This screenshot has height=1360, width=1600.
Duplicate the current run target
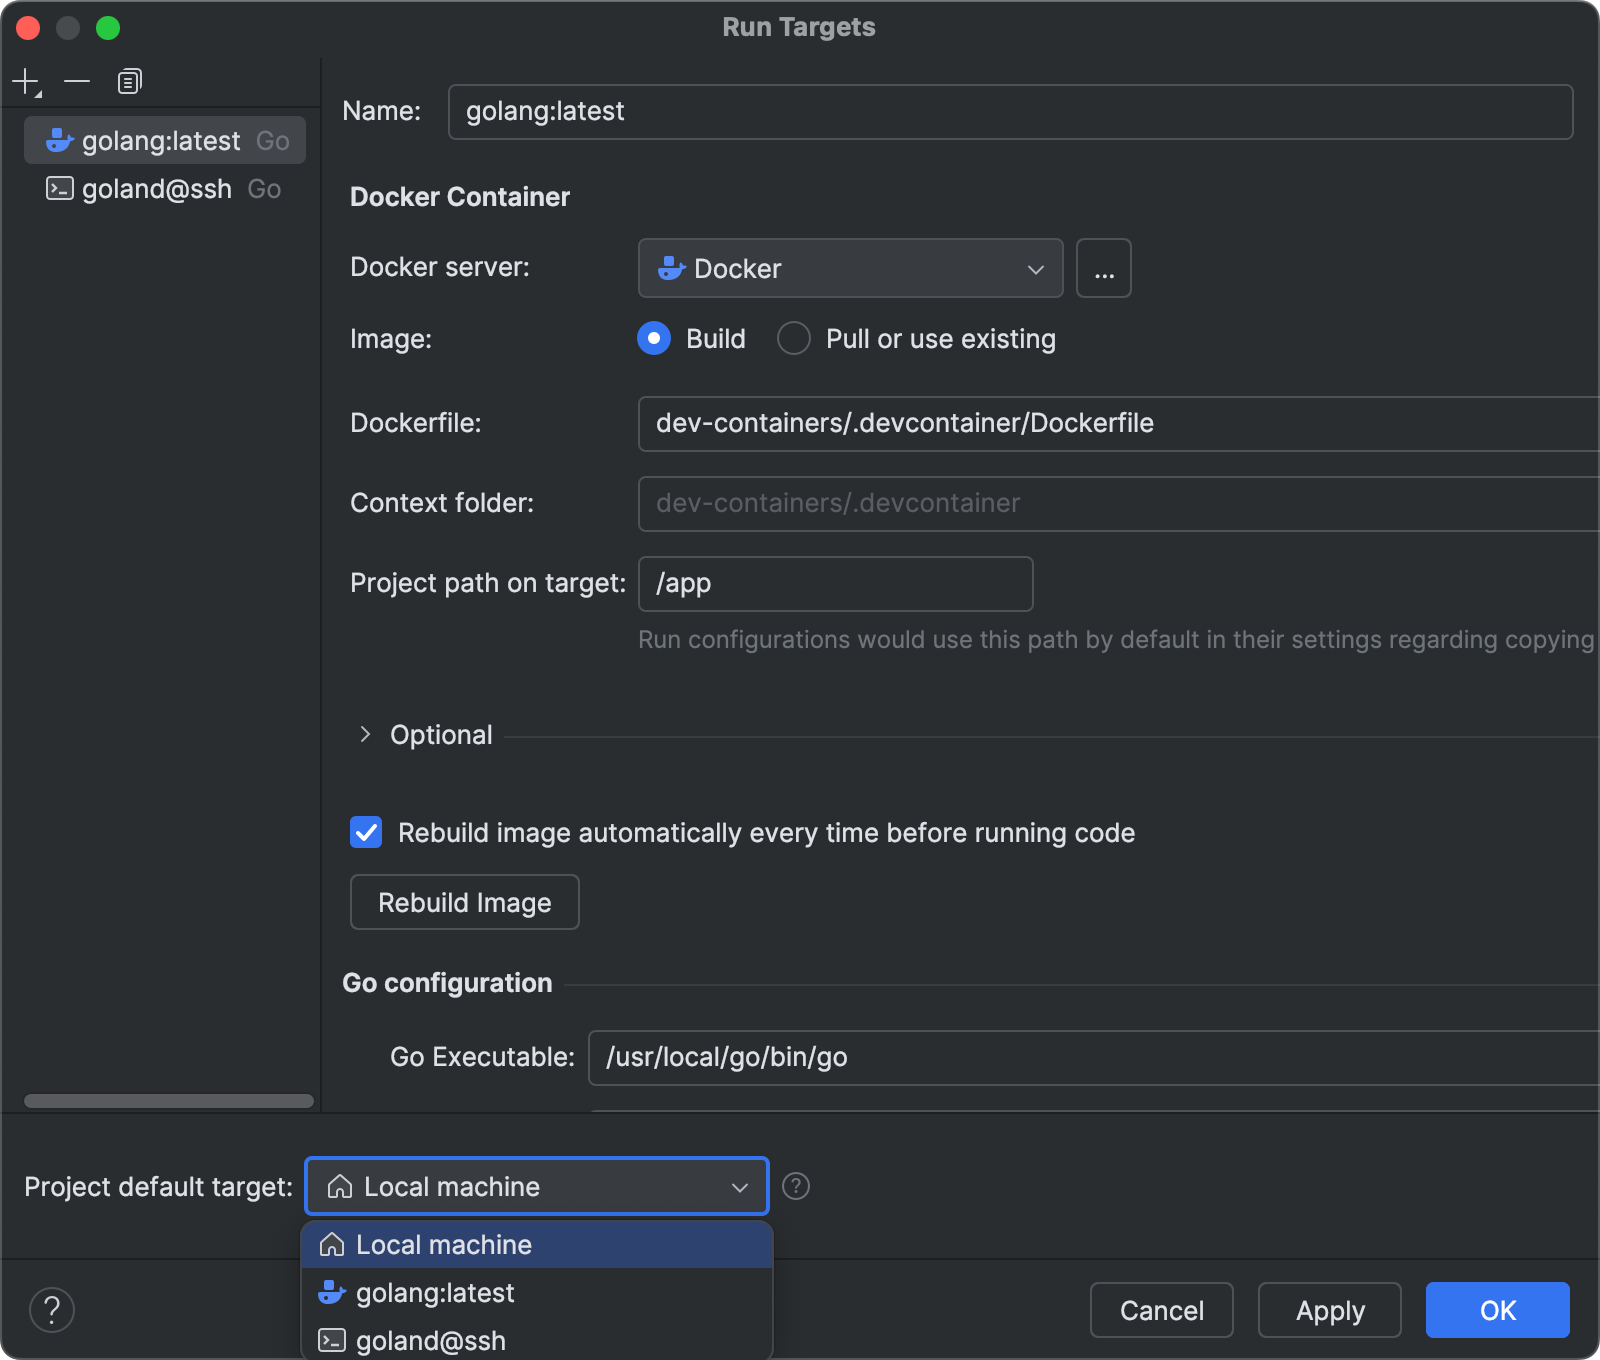coord(128,80)
